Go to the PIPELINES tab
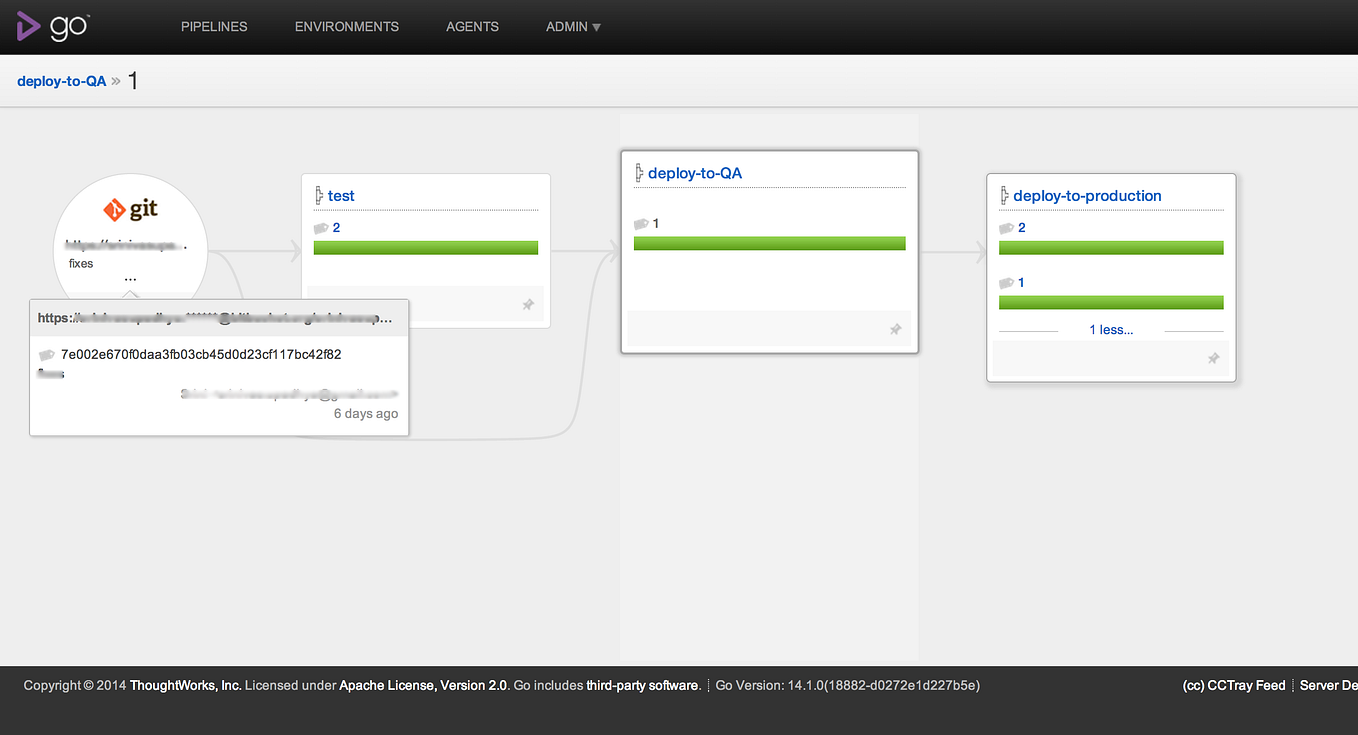The width and height of the screenshot is (1358, 735). 214,27
